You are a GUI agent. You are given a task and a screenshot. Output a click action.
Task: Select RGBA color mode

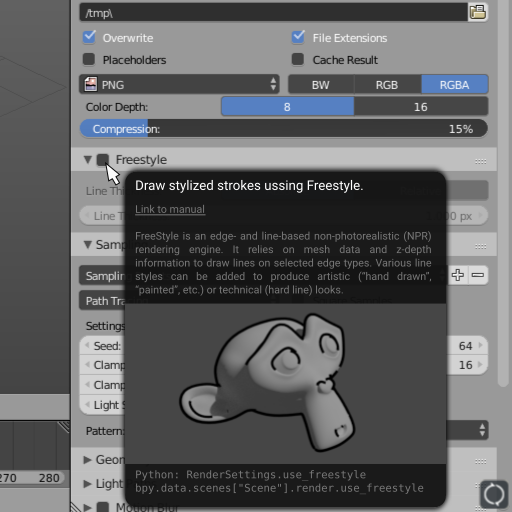455,85
